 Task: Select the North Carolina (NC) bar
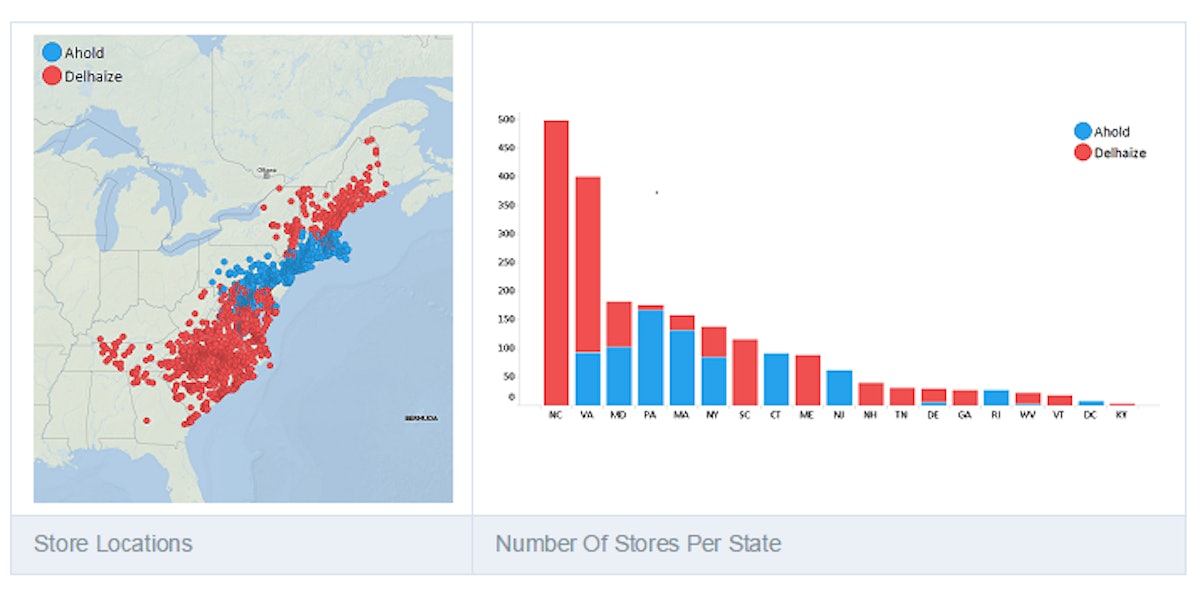pos(556,262)
